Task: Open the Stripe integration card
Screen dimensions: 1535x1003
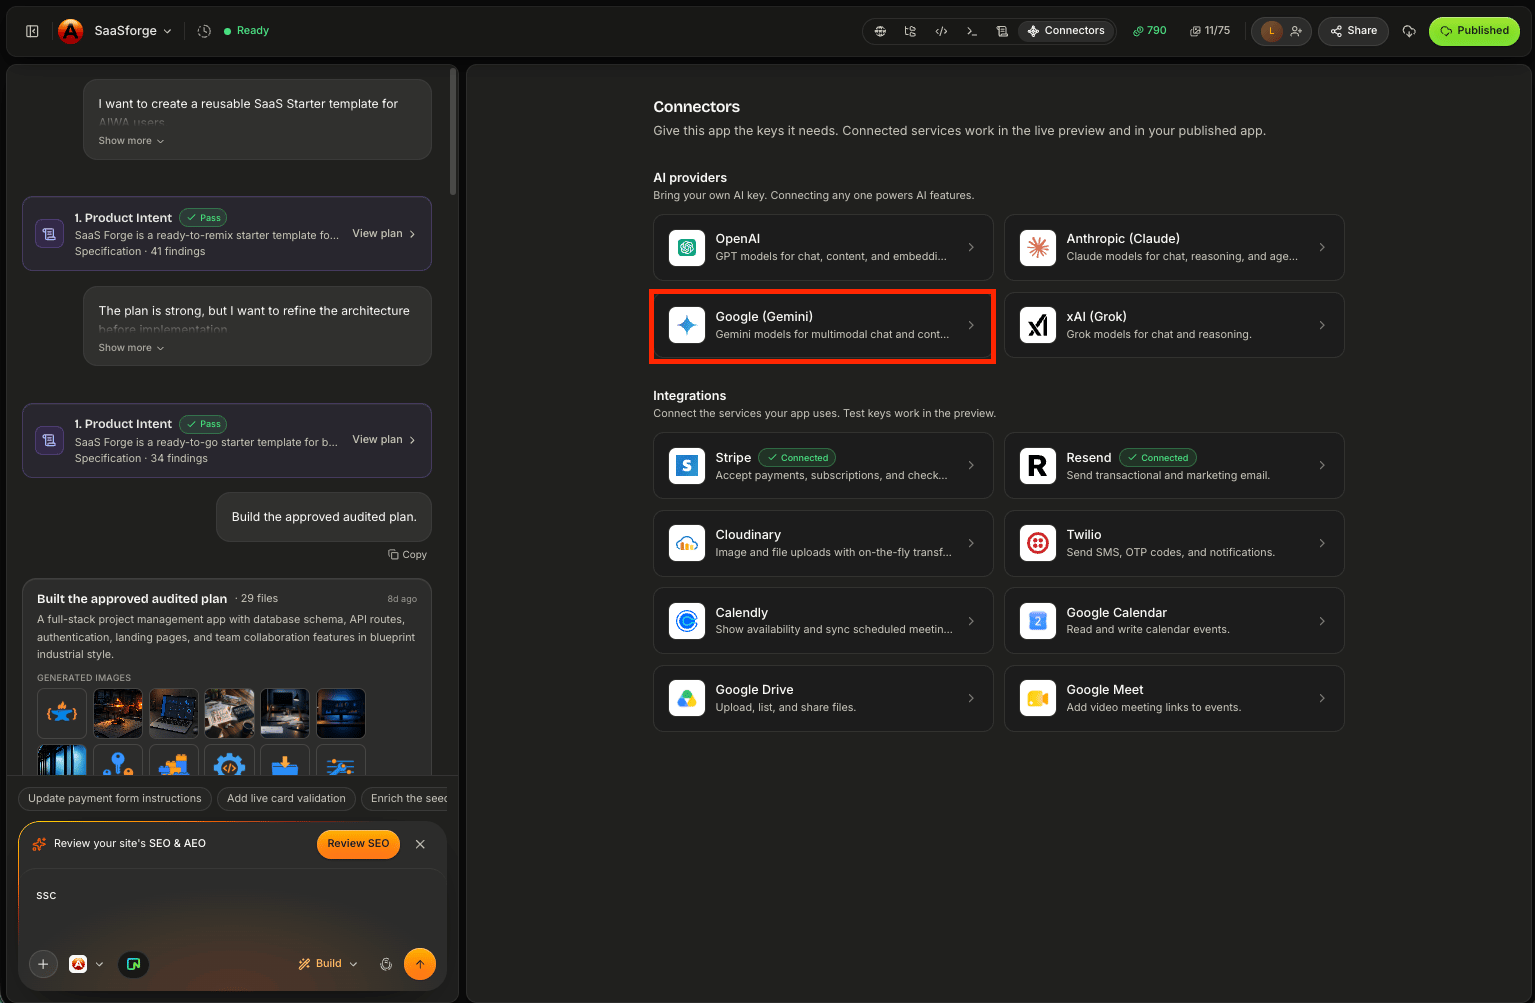Action: [823, 465]
